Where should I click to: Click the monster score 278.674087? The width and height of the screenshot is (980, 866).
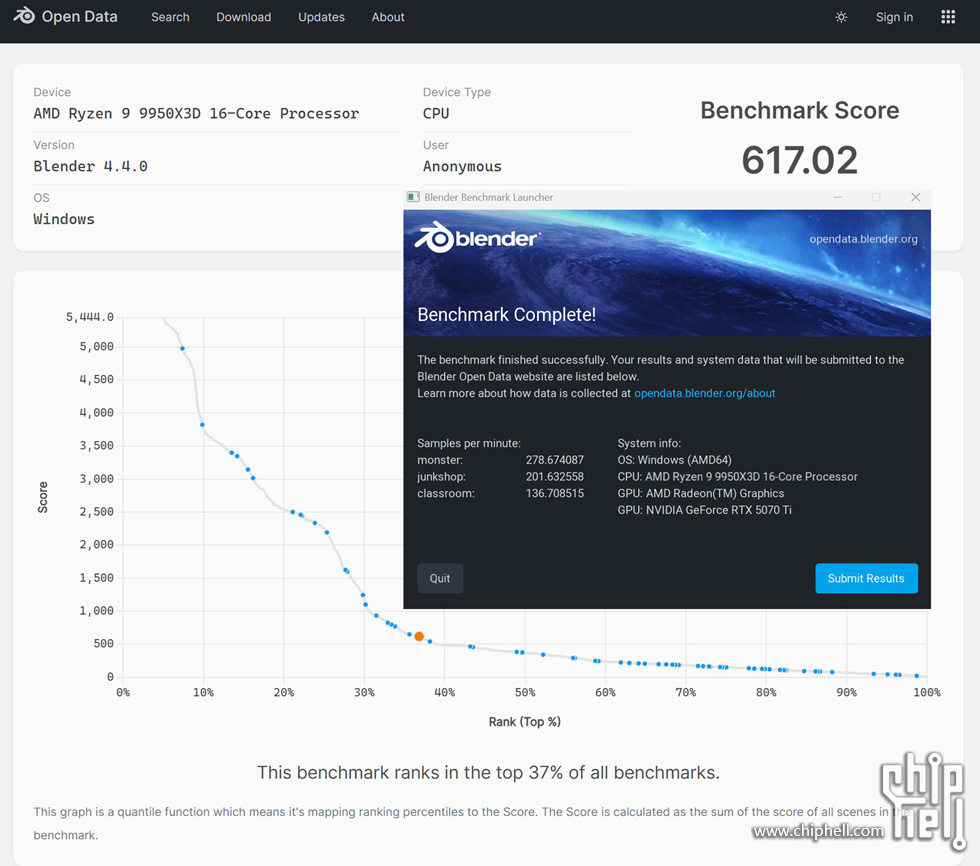[554, 459]
